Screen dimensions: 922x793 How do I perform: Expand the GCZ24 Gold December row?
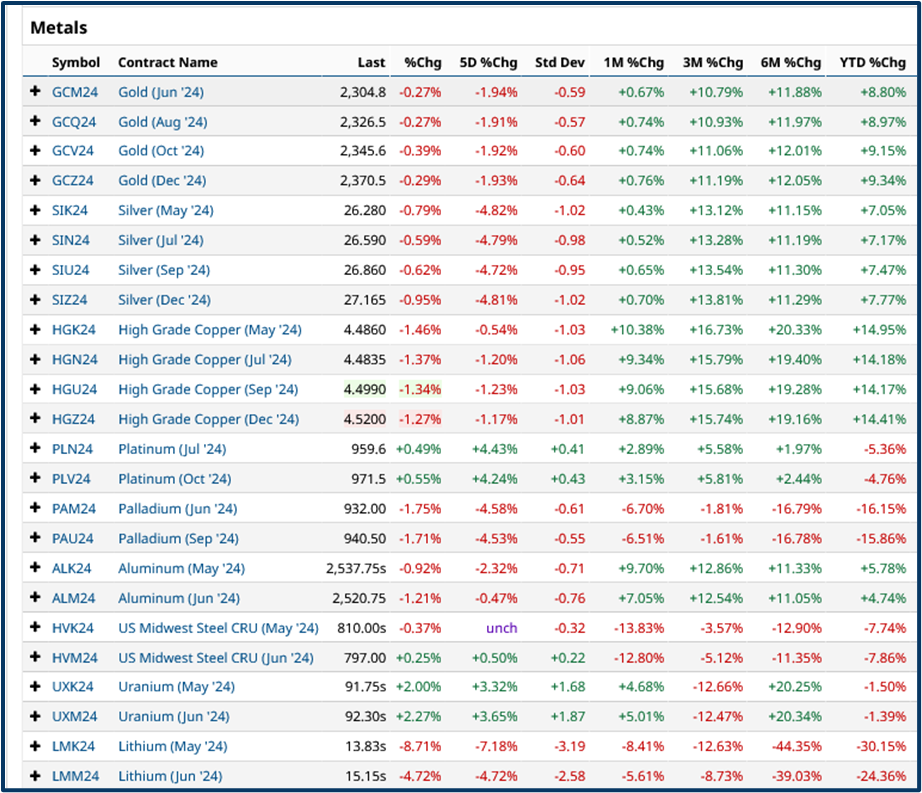(x=35, y=180)
